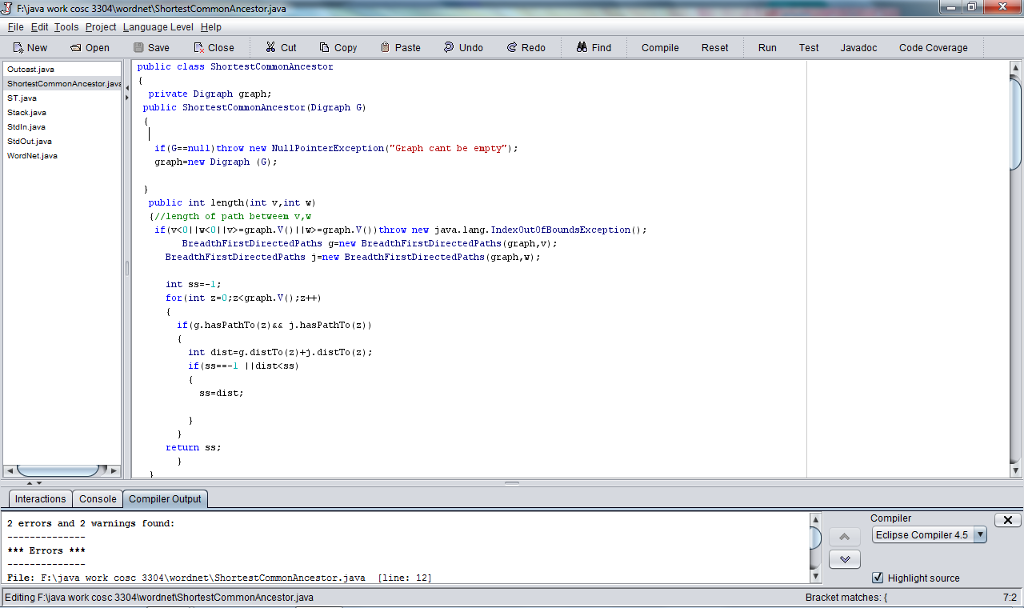
Task: Jump to the next compiler error arrow
Action: pos(845,560)
